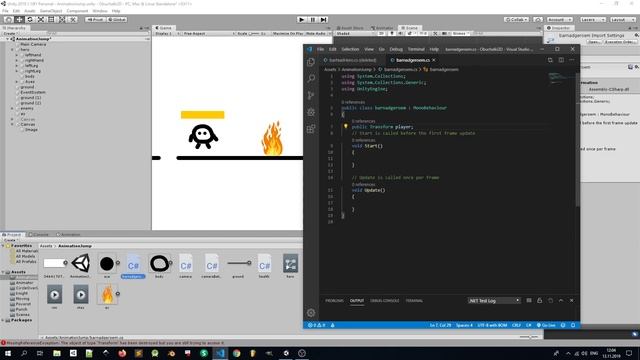640x360 pixels.
Task: Expand the enemy object in Hierarchy
Action: coord(12,109)
